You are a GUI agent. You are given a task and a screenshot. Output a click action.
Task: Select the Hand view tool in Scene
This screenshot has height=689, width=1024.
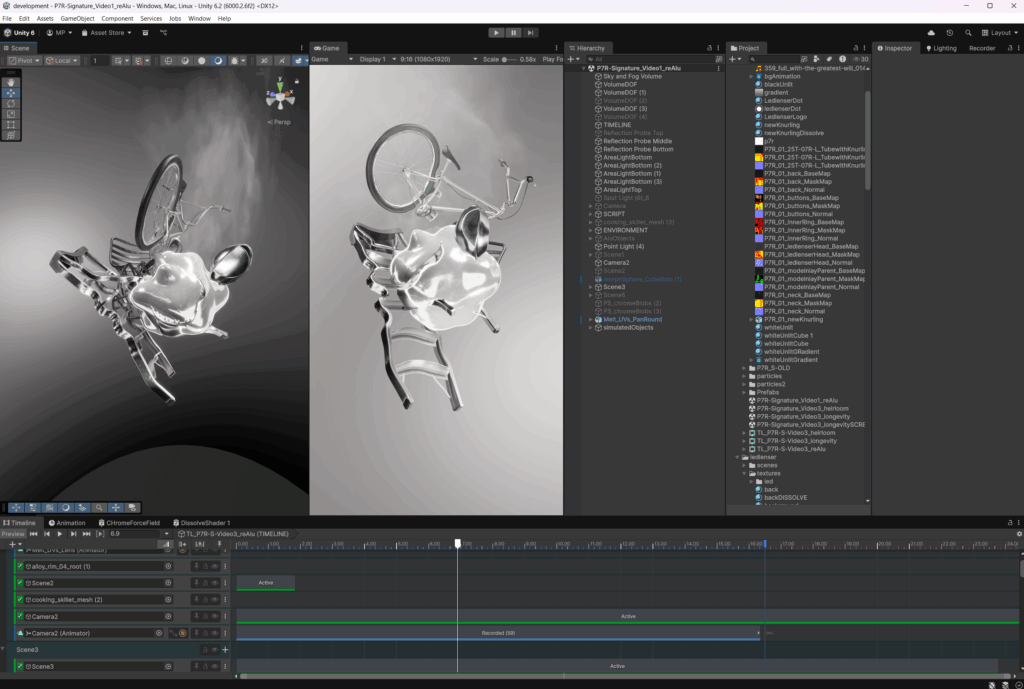(11, 81)
